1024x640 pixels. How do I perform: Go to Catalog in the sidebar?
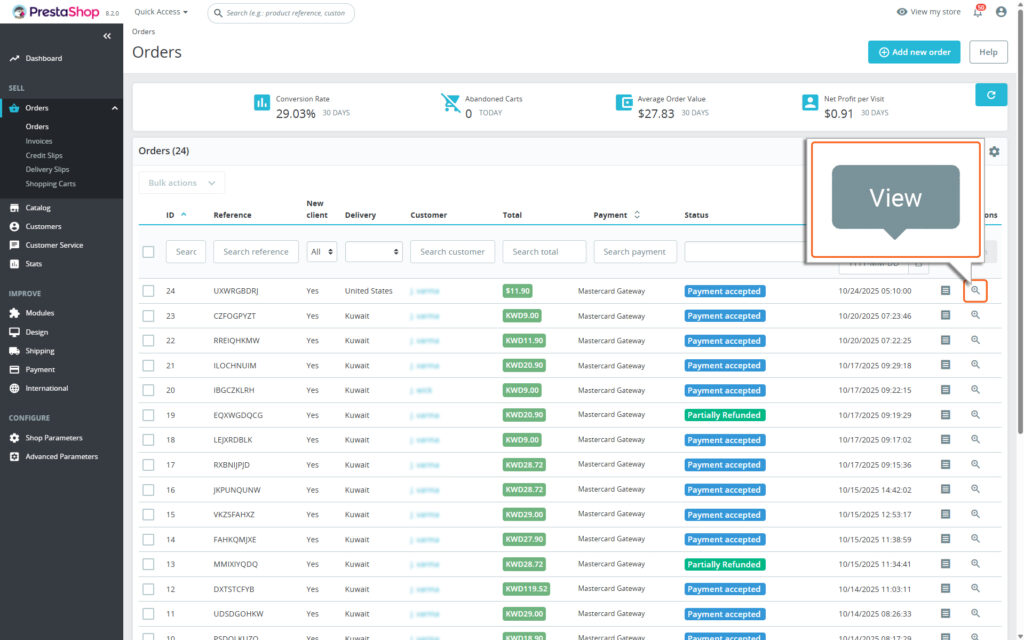click(38, 208)
